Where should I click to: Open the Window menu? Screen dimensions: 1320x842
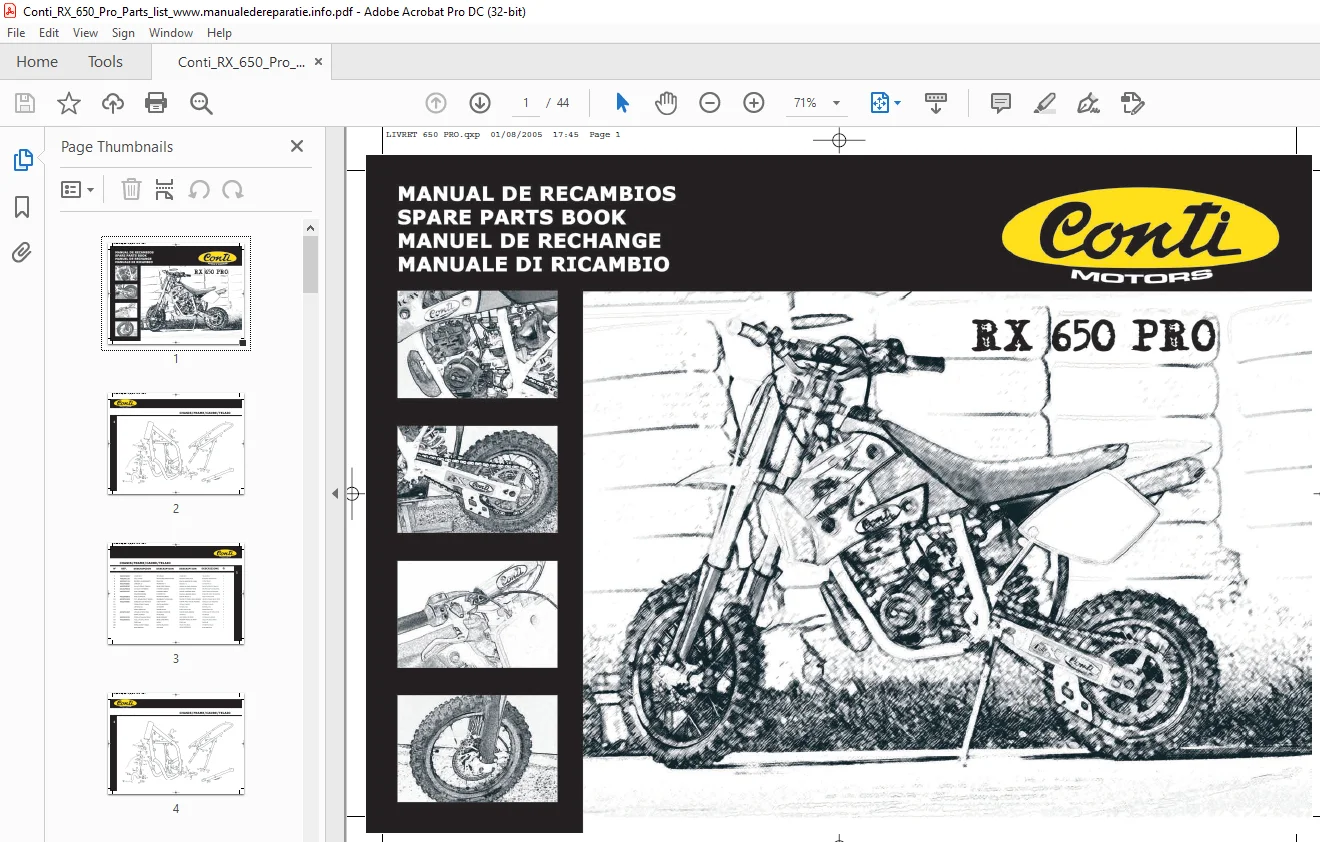(171, 33)
